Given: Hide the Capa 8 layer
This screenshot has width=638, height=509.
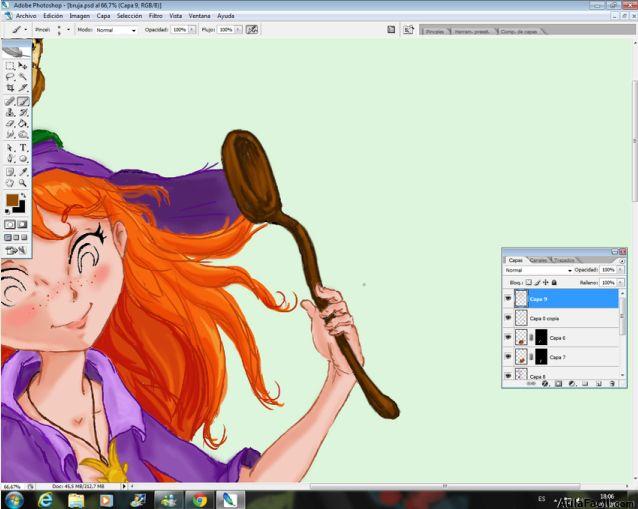Looking at the screenshot, I should [508, 376].
